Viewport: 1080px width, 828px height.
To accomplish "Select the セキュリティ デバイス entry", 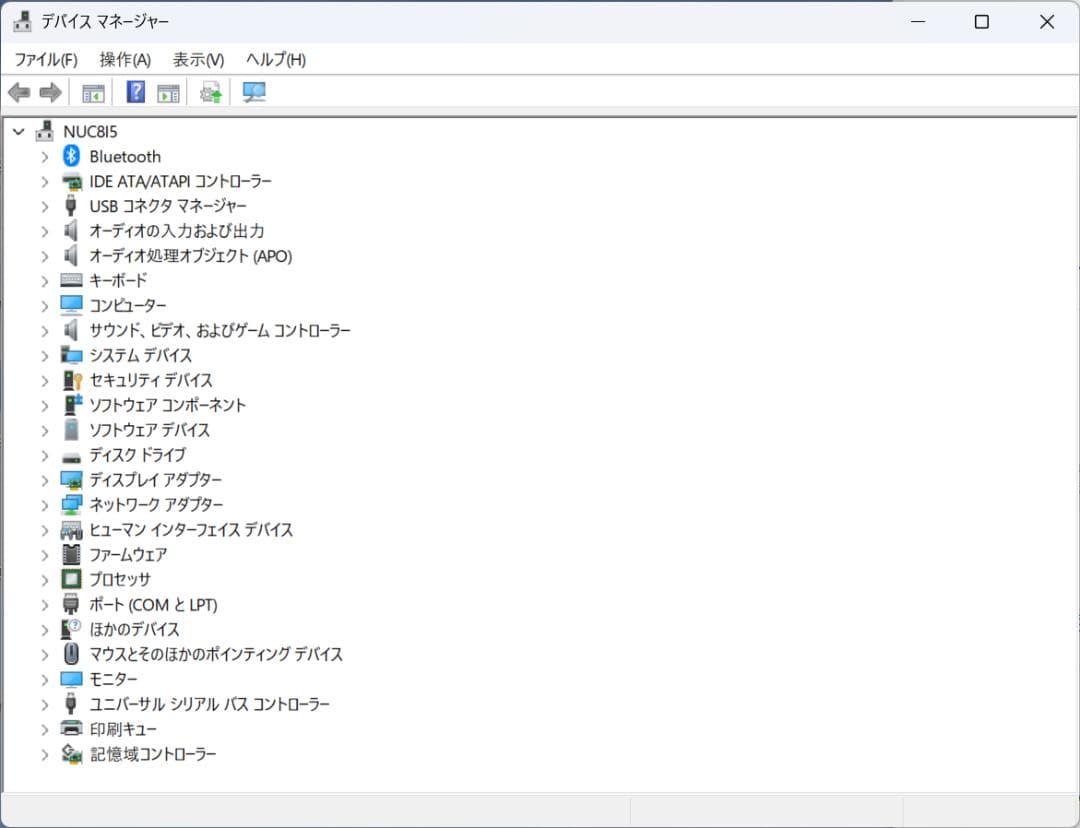I will (x=151, y=380).
